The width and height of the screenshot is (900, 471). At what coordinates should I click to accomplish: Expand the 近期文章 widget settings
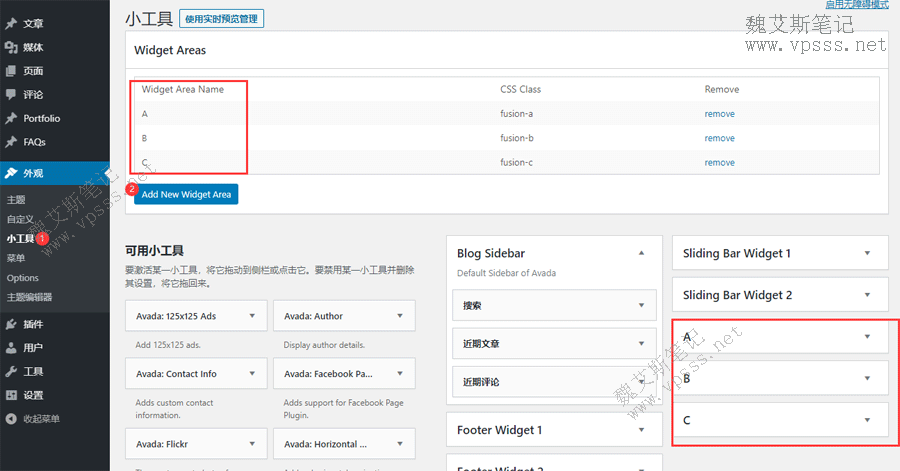641,344
